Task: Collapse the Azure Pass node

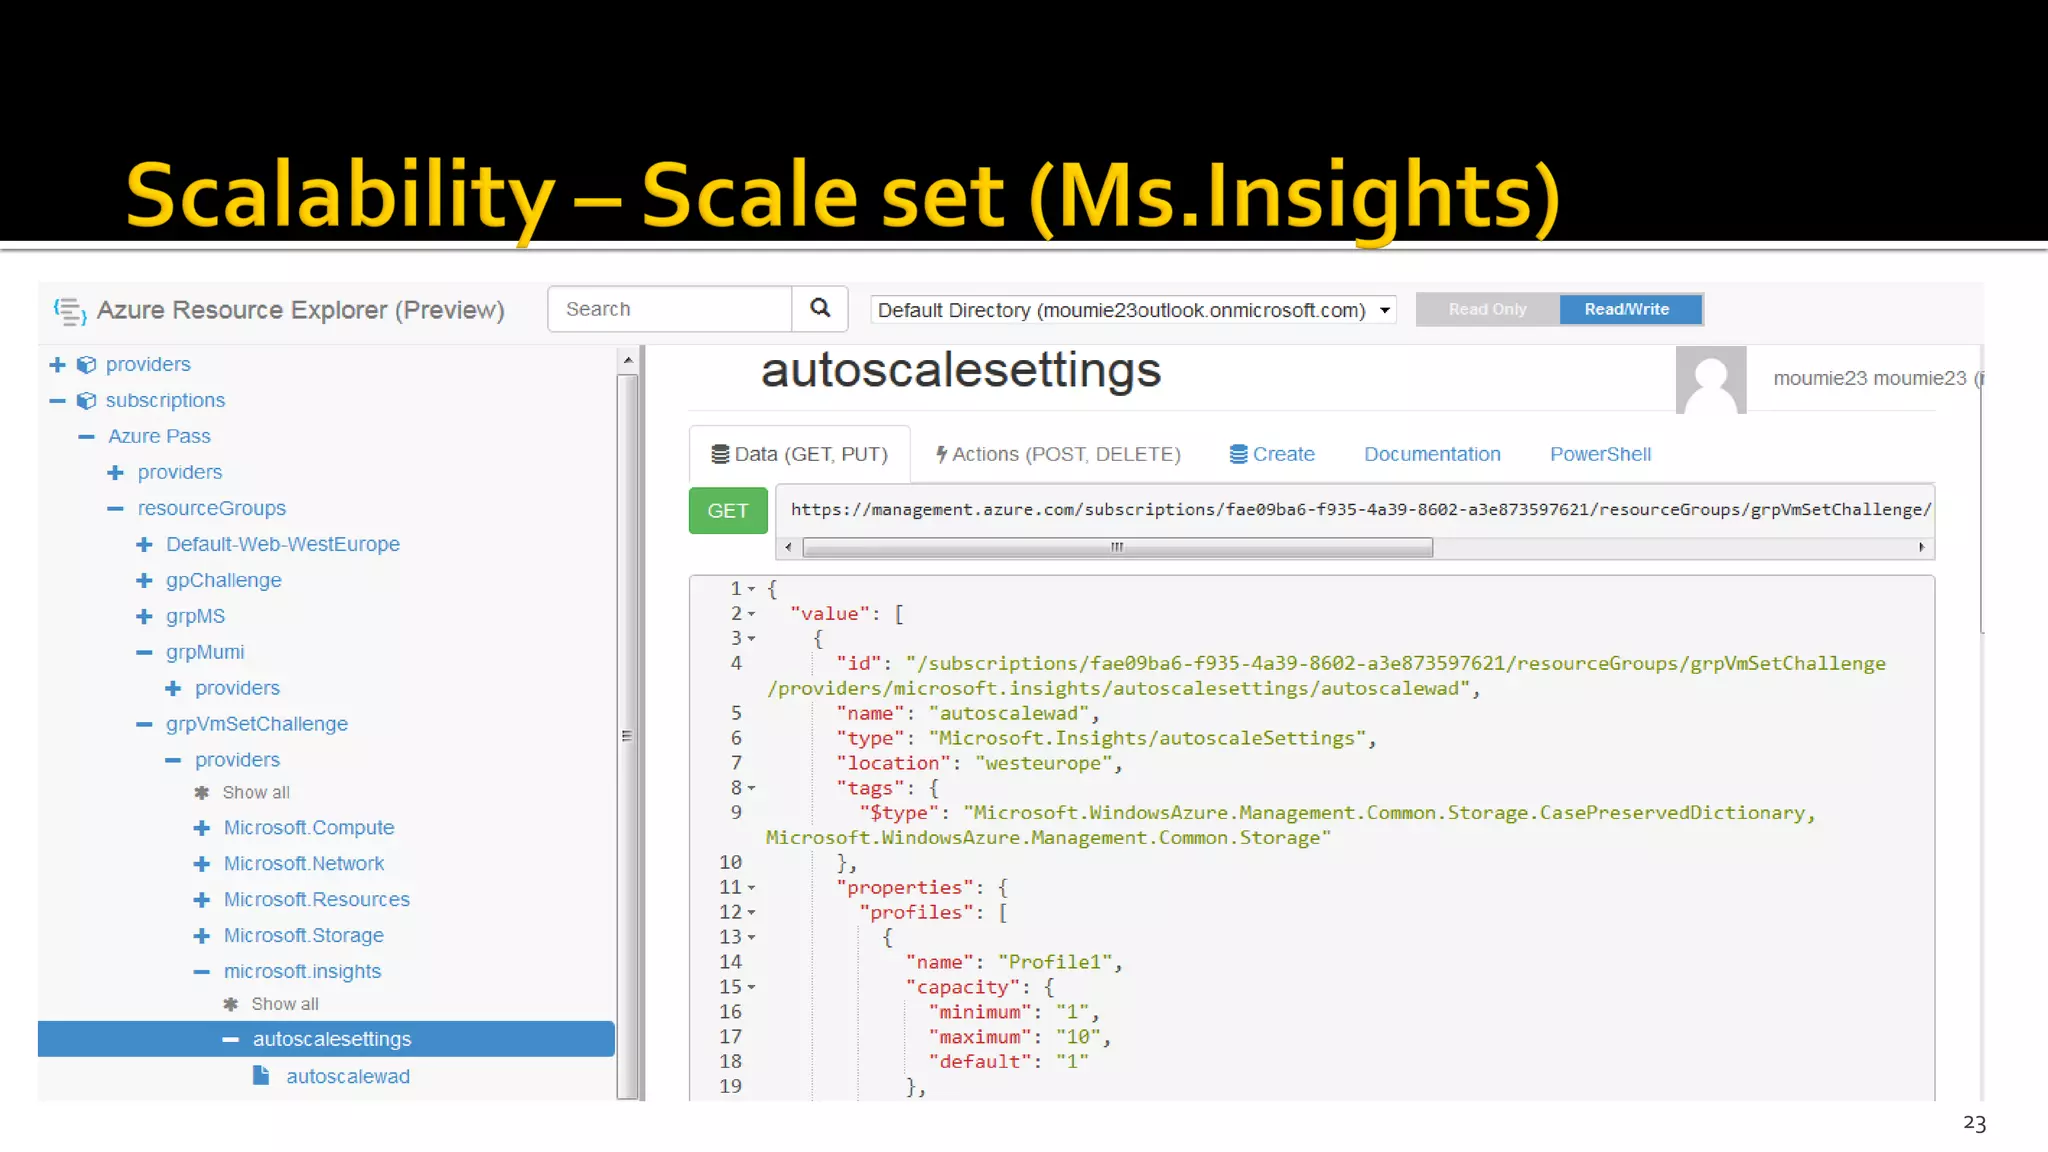Action: [87, 437]
